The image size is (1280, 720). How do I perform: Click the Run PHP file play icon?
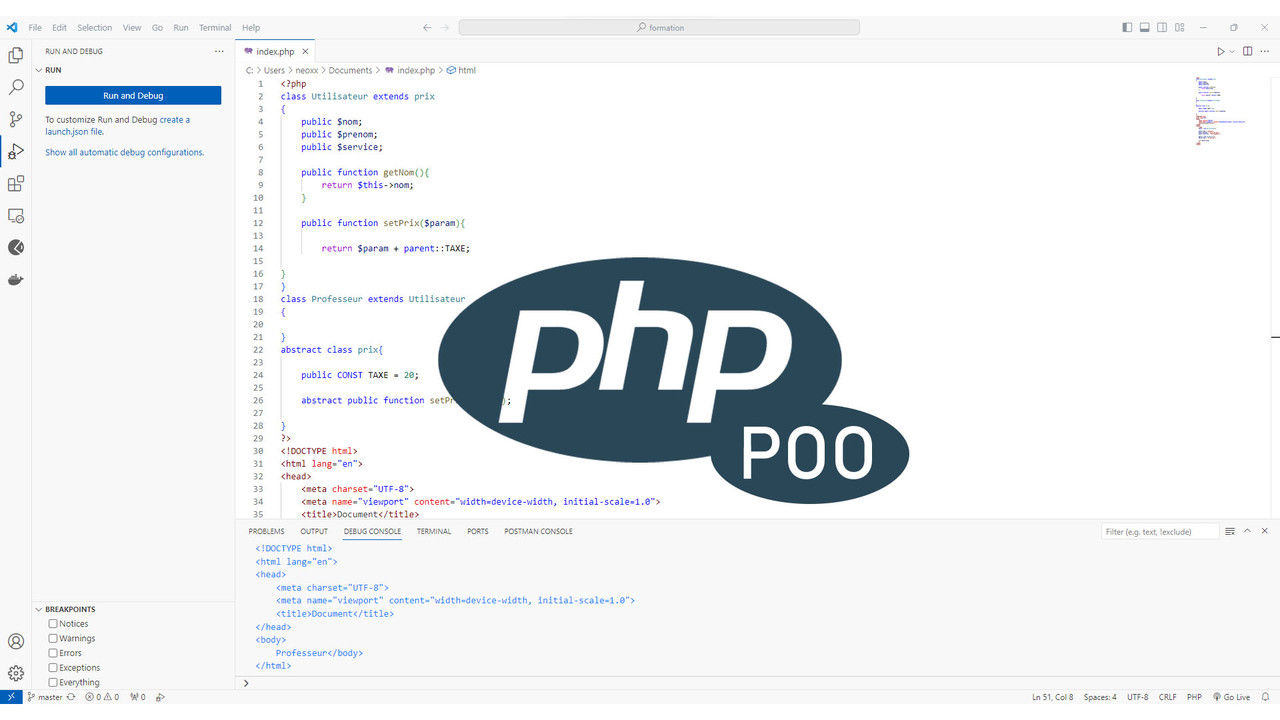(1220, 51)
